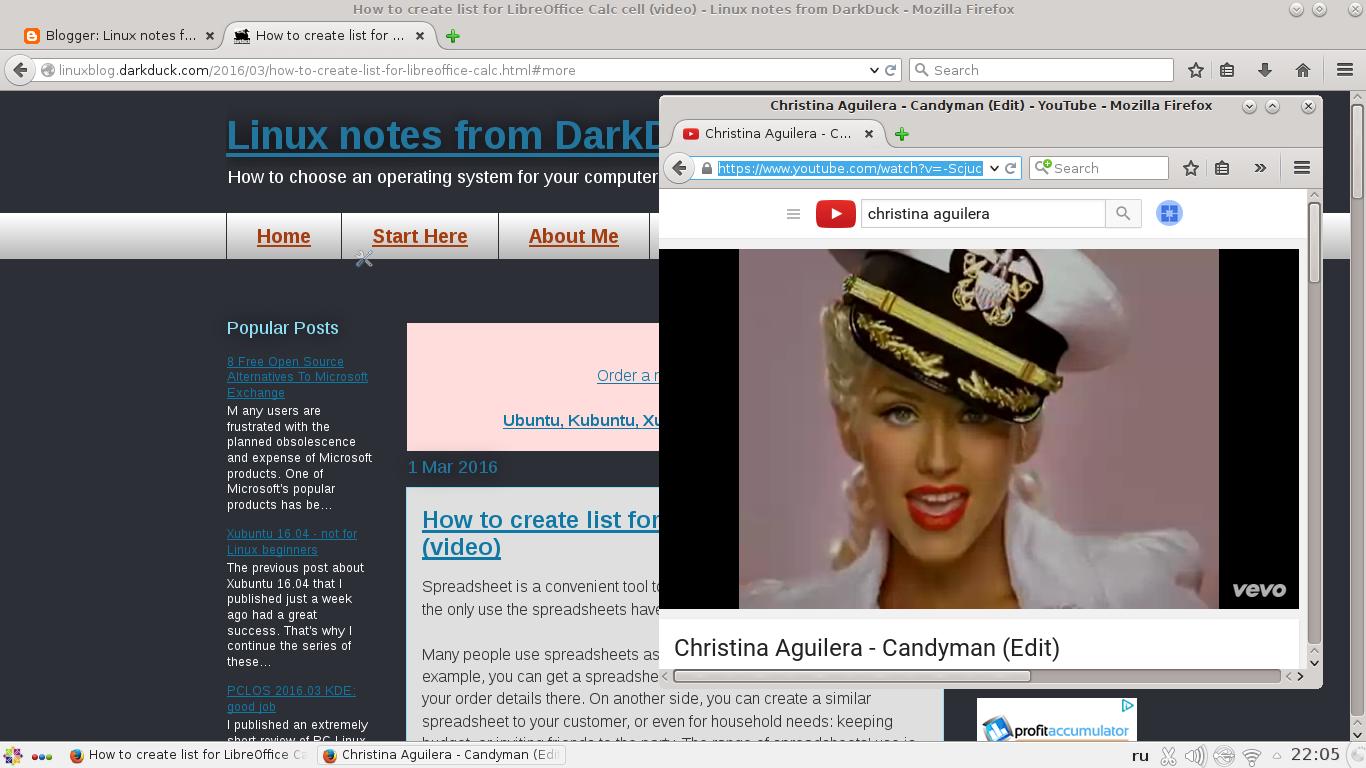Click 'Order a' link in pink banner

pyautogui.click(x=628, y=376)
